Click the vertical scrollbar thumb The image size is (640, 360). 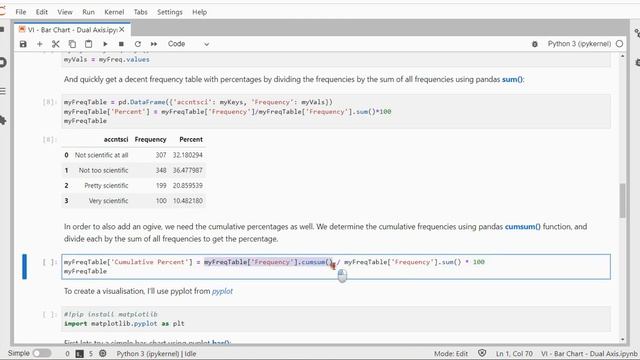[x=622, y=200]
